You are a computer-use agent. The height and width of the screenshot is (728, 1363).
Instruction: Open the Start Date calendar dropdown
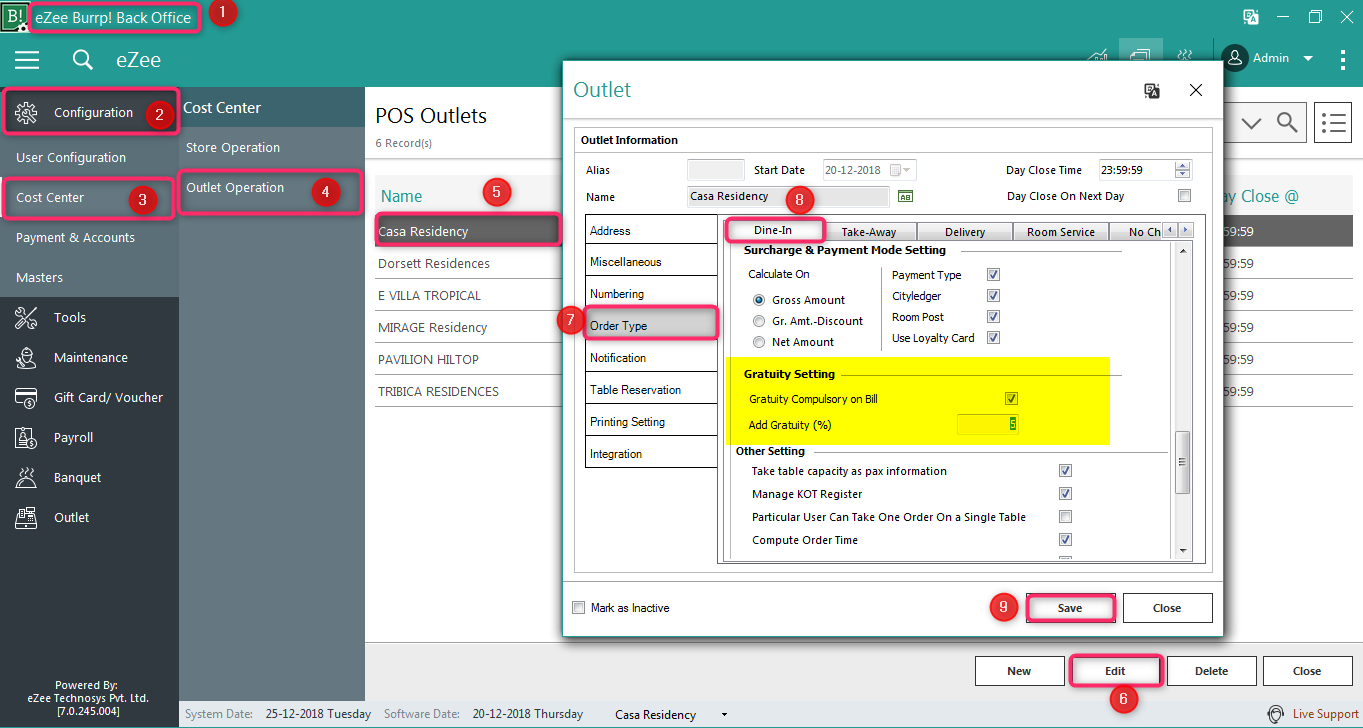coord(901,170)
